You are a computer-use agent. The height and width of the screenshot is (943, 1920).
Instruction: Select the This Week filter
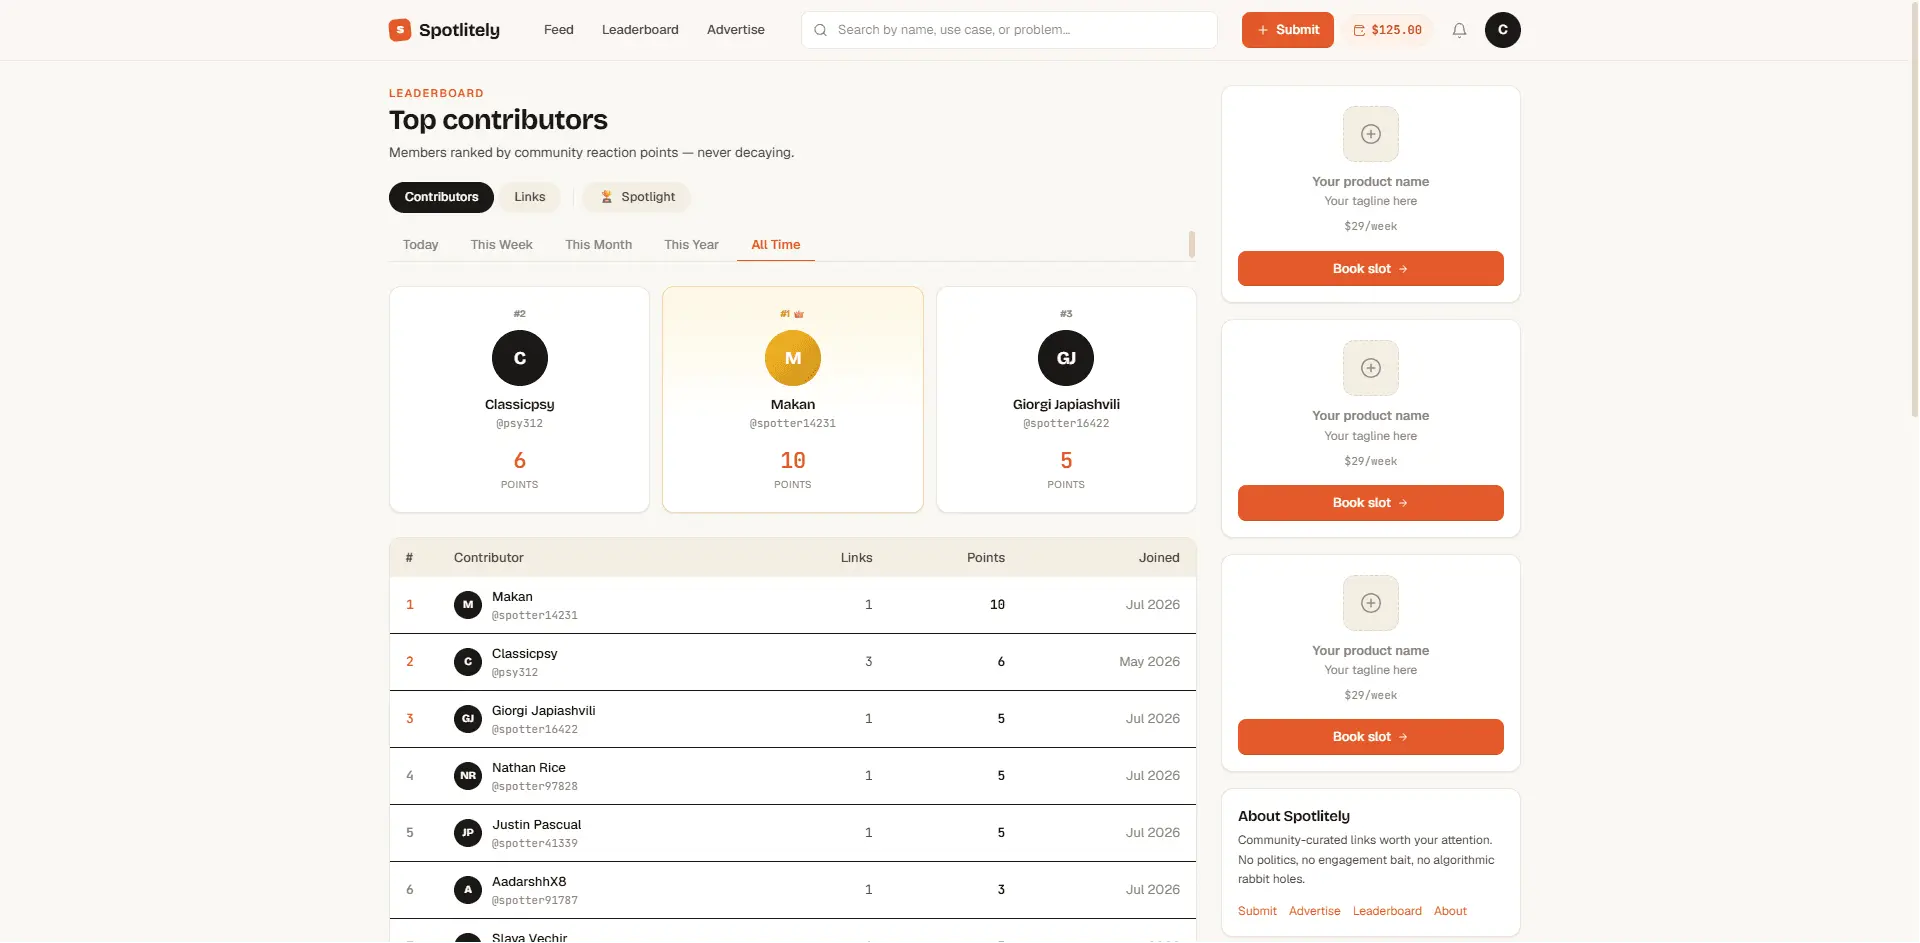pyautogui.click(x=502, y=245)
